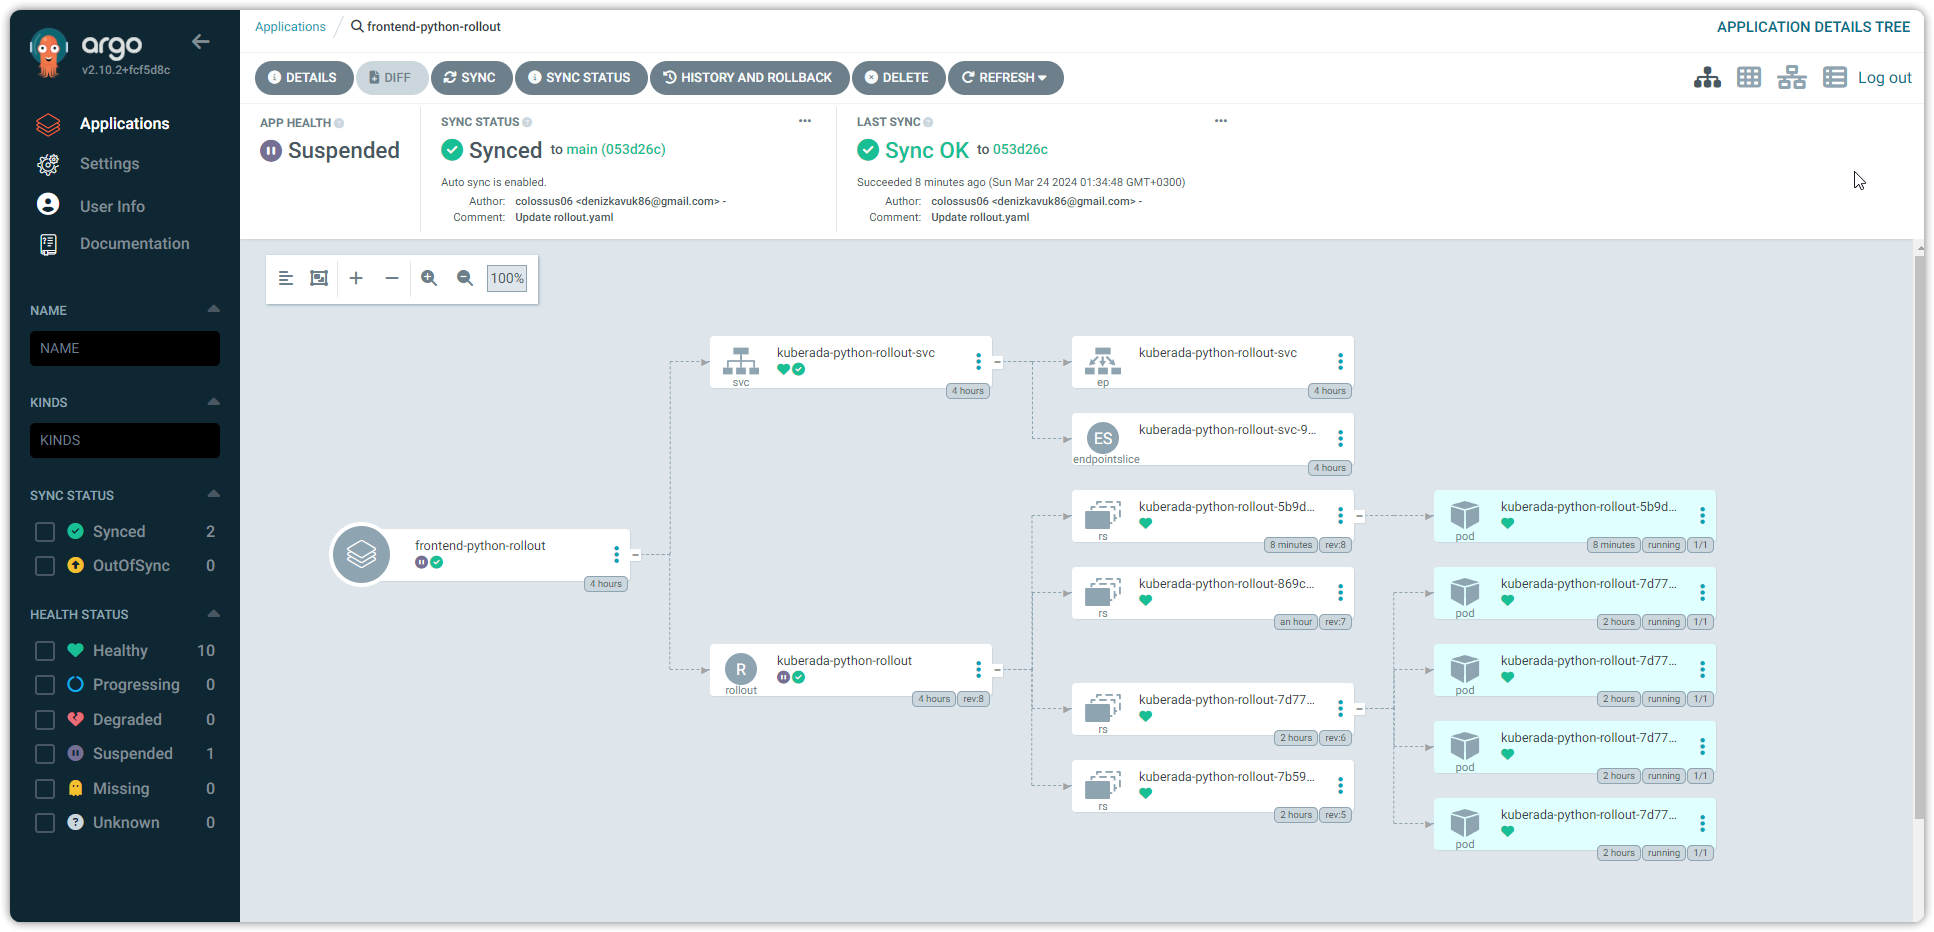Tick the Suspended health status checkbox
Viewport: 1934px width, 932px height.
(x=45, y=754)
